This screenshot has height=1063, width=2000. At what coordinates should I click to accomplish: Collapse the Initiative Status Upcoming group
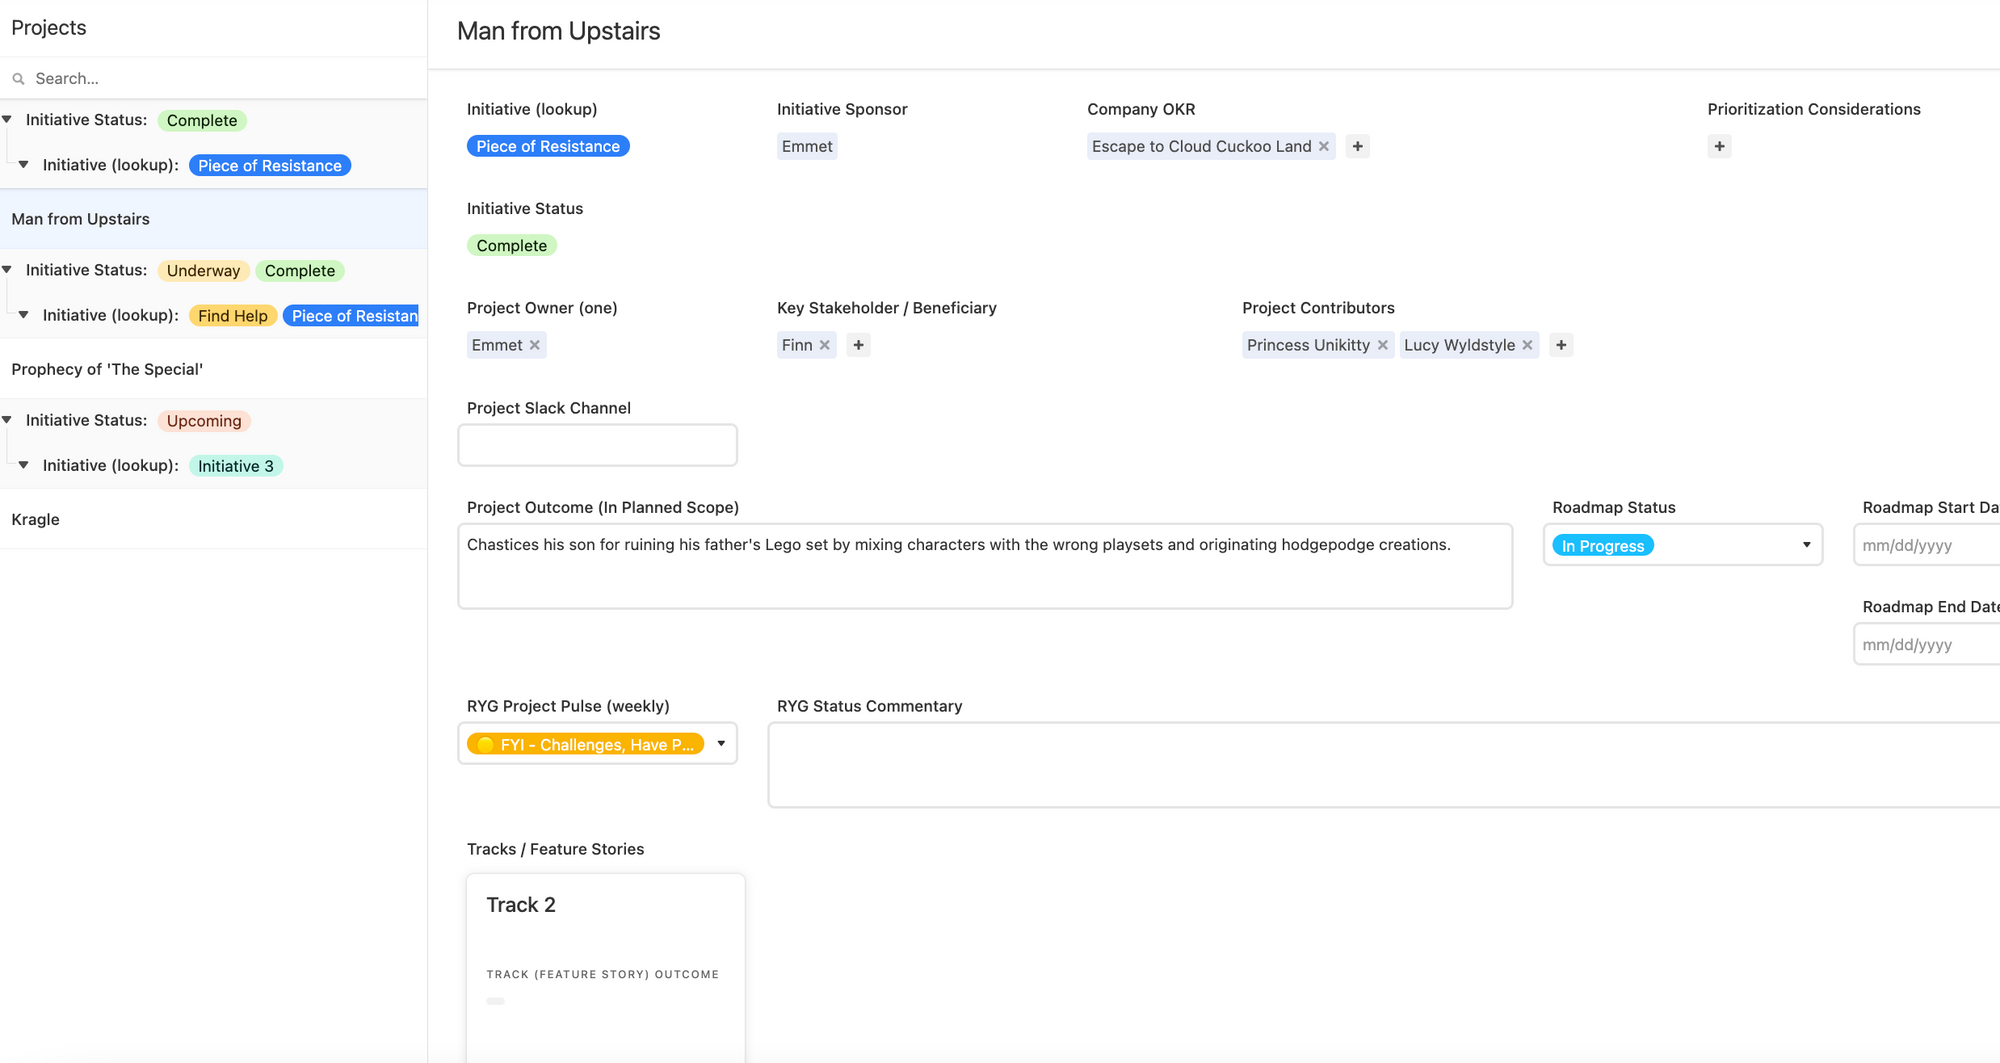[7, 420]
